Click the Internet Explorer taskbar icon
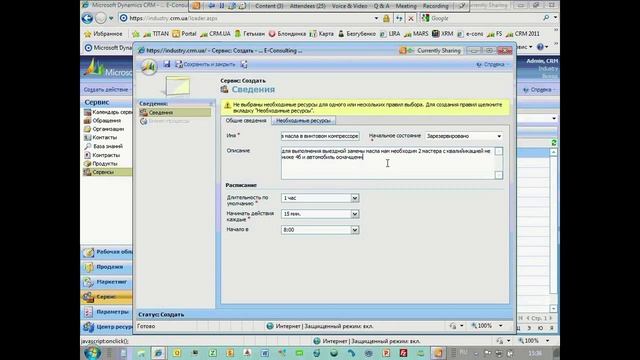 coord(158,353)
